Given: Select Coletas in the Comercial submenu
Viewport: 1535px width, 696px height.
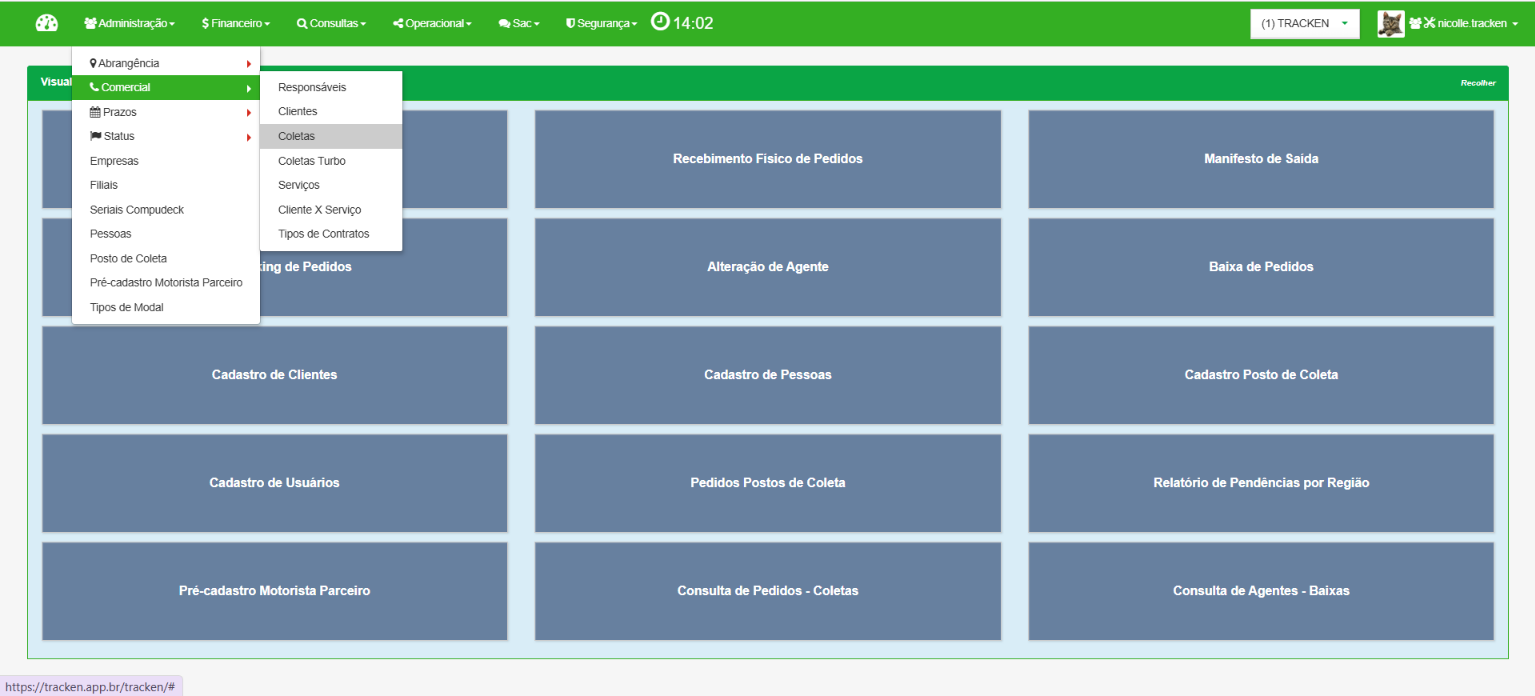Looking at the screenshot, I should point(331,136).
